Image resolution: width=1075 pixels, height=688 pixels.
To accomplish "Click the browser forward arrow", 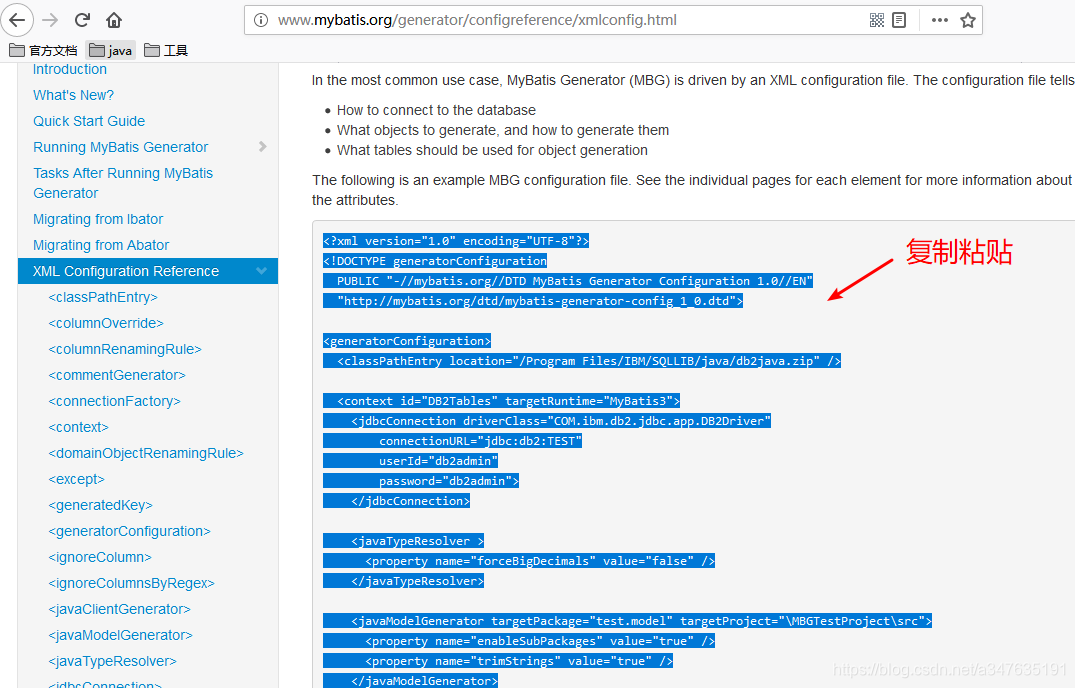I will tap(50, 20).
